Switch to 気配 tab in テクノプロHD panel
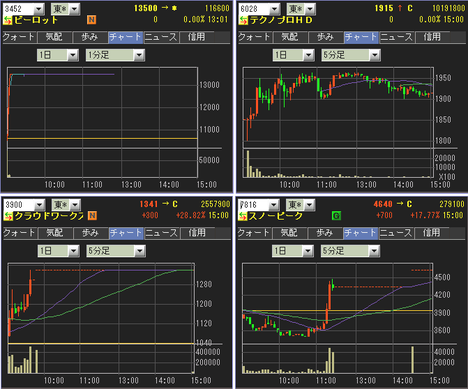 pyautogui.click(x=290, y=37)
